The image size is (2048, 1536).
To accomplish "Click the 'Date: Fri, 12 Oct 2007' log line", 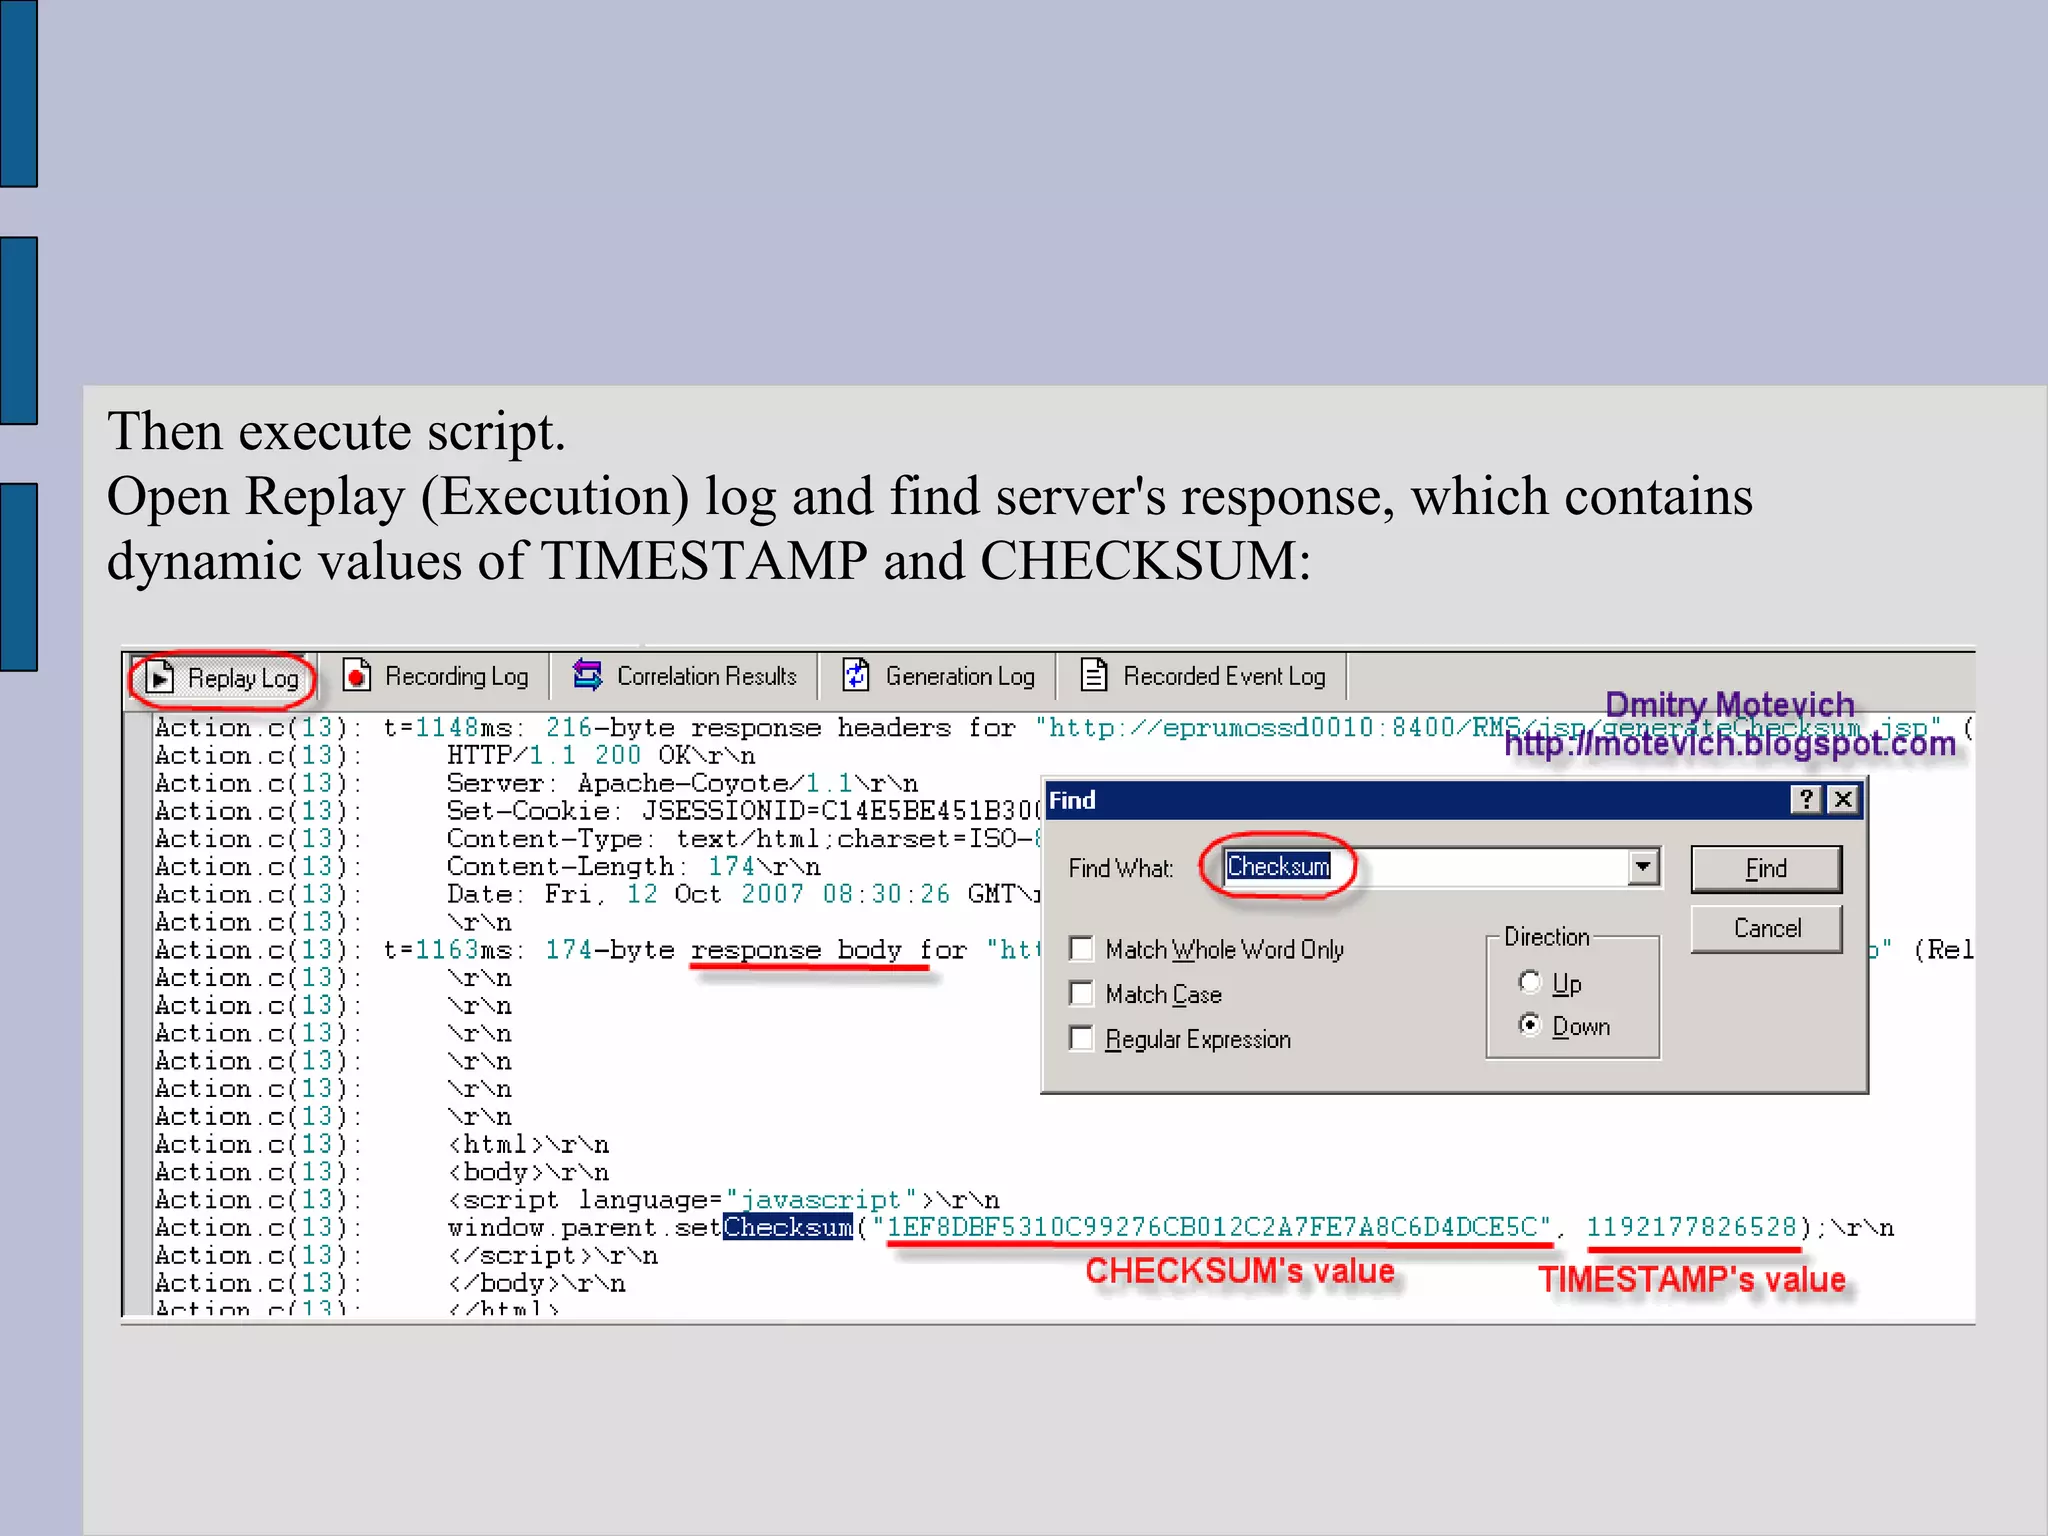I will point(744,894).
